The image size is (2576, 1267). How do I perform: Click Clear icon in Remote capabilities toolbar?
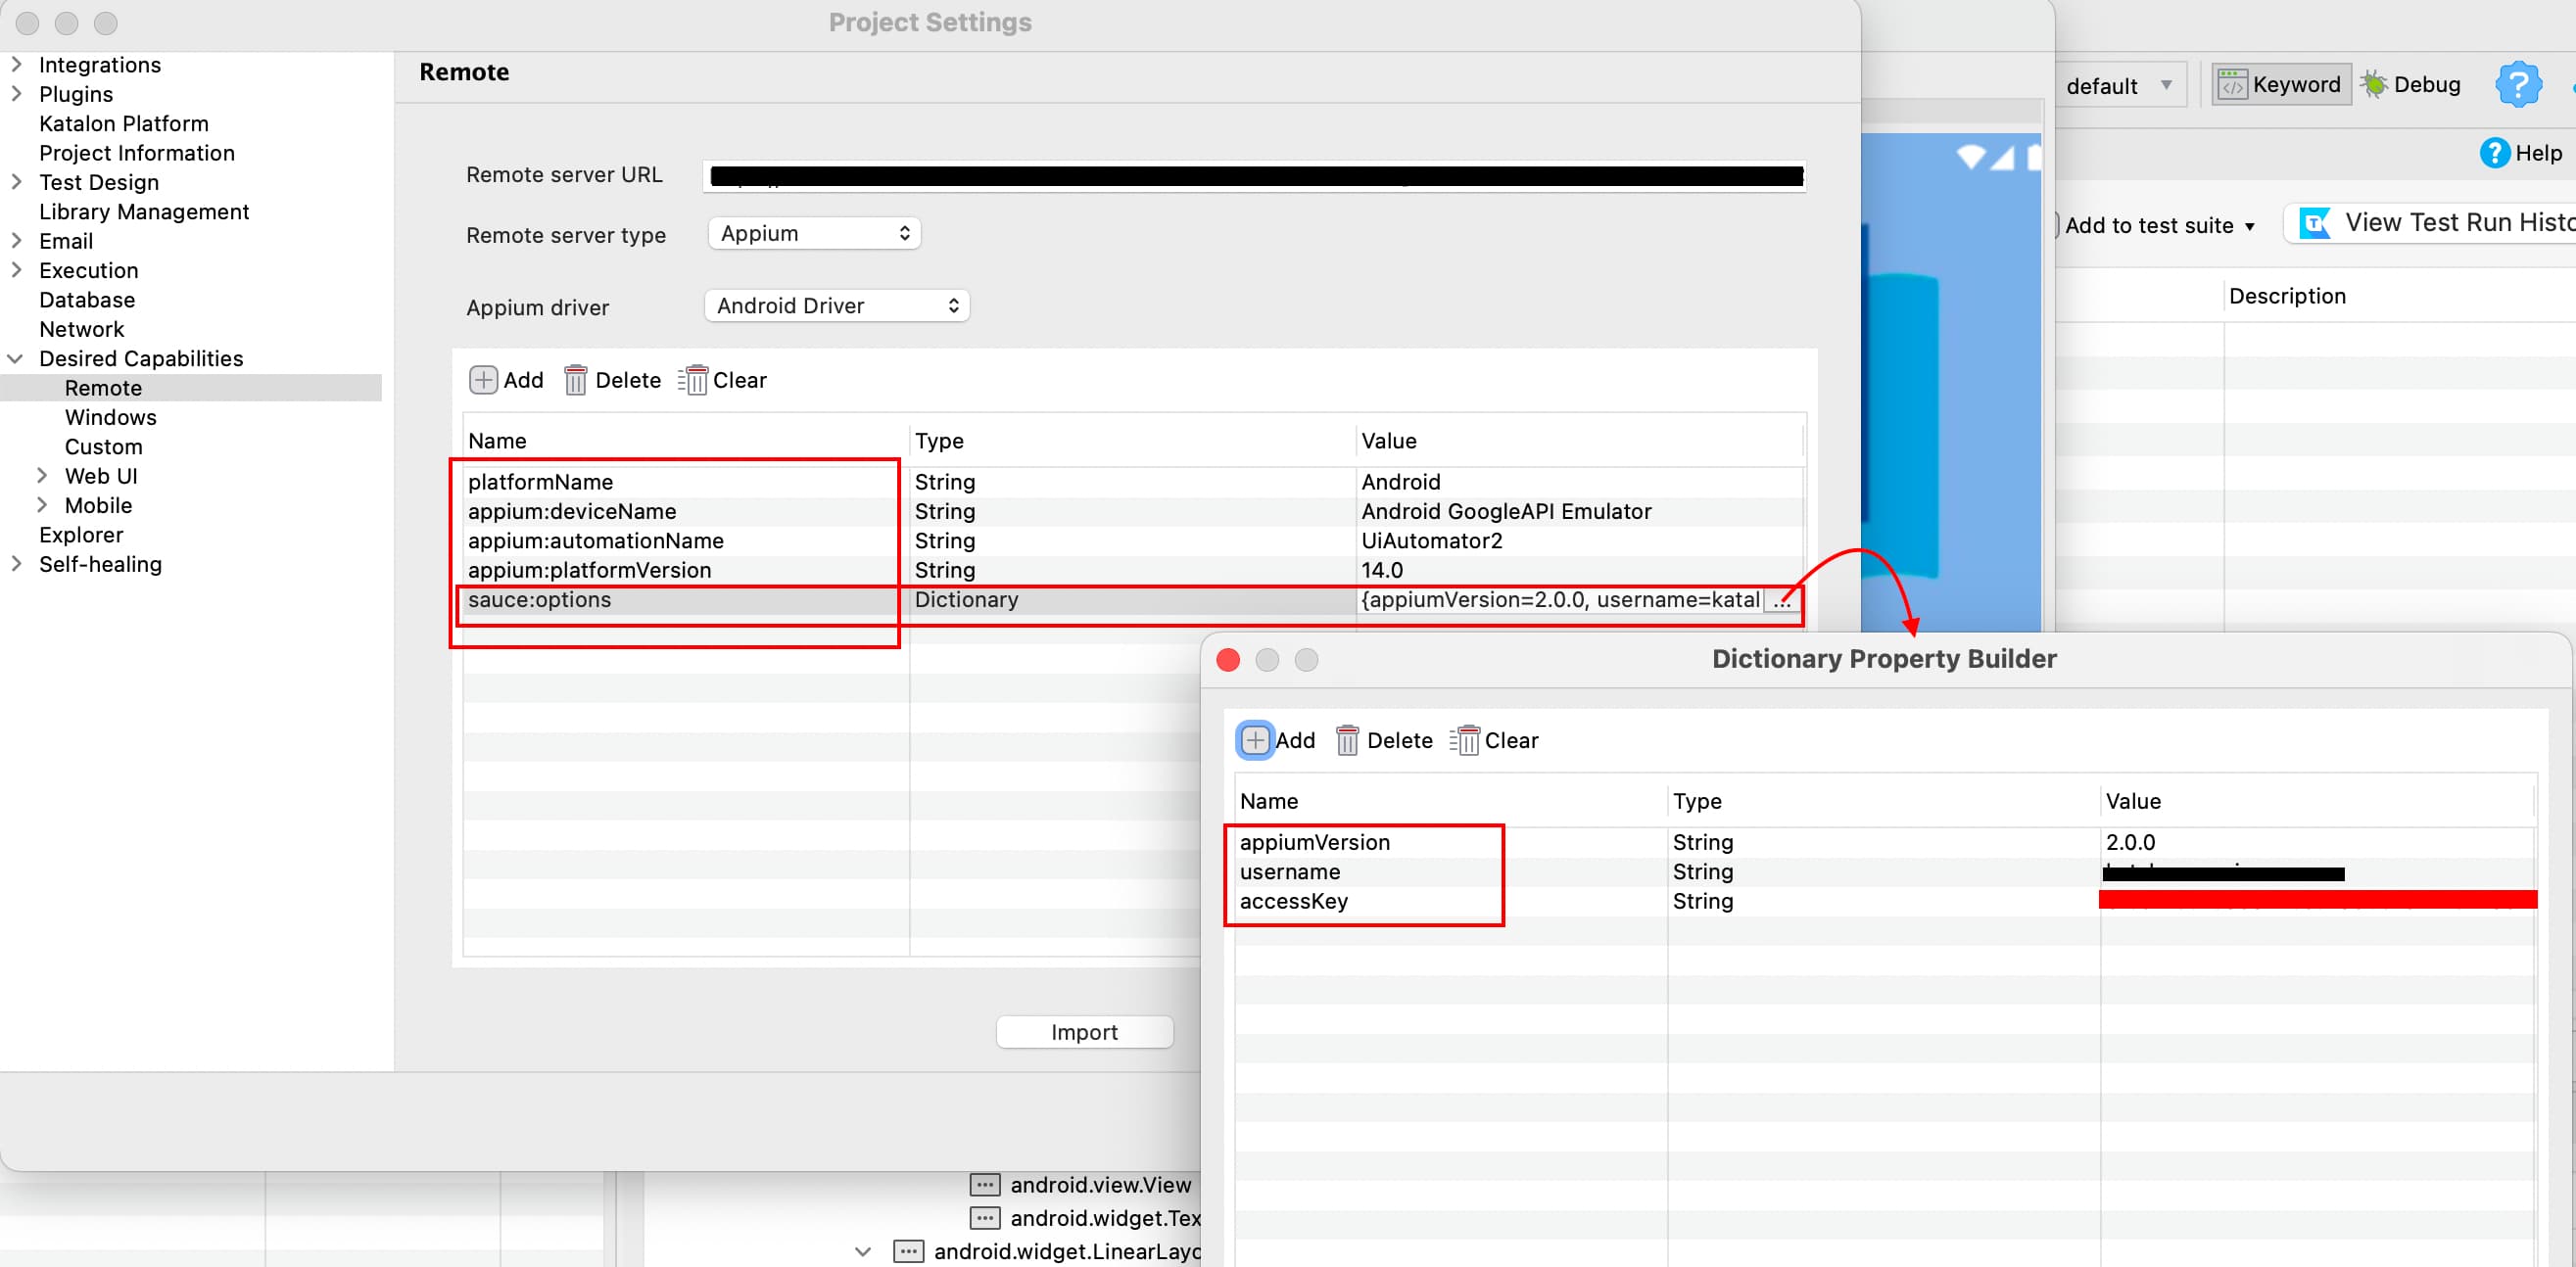pyautogui.click(x=693, y=380)
